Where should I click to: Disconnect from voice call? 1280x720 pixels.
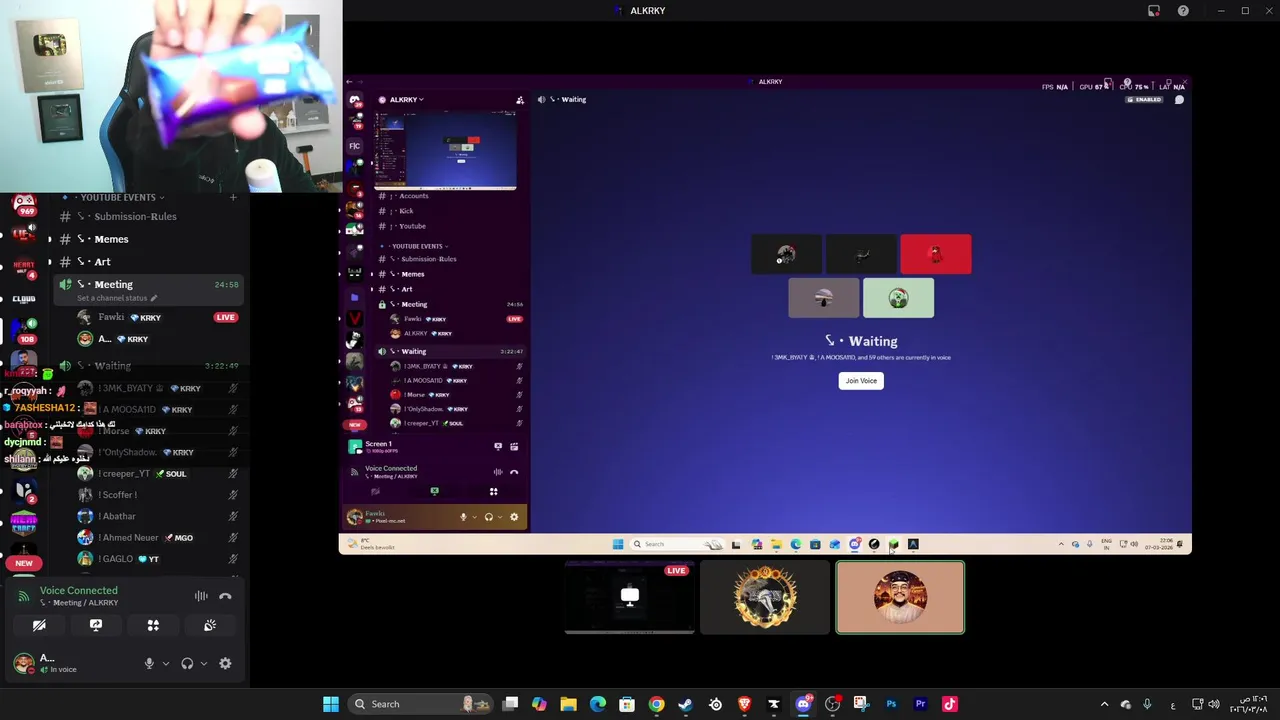[x=225, y=596]
